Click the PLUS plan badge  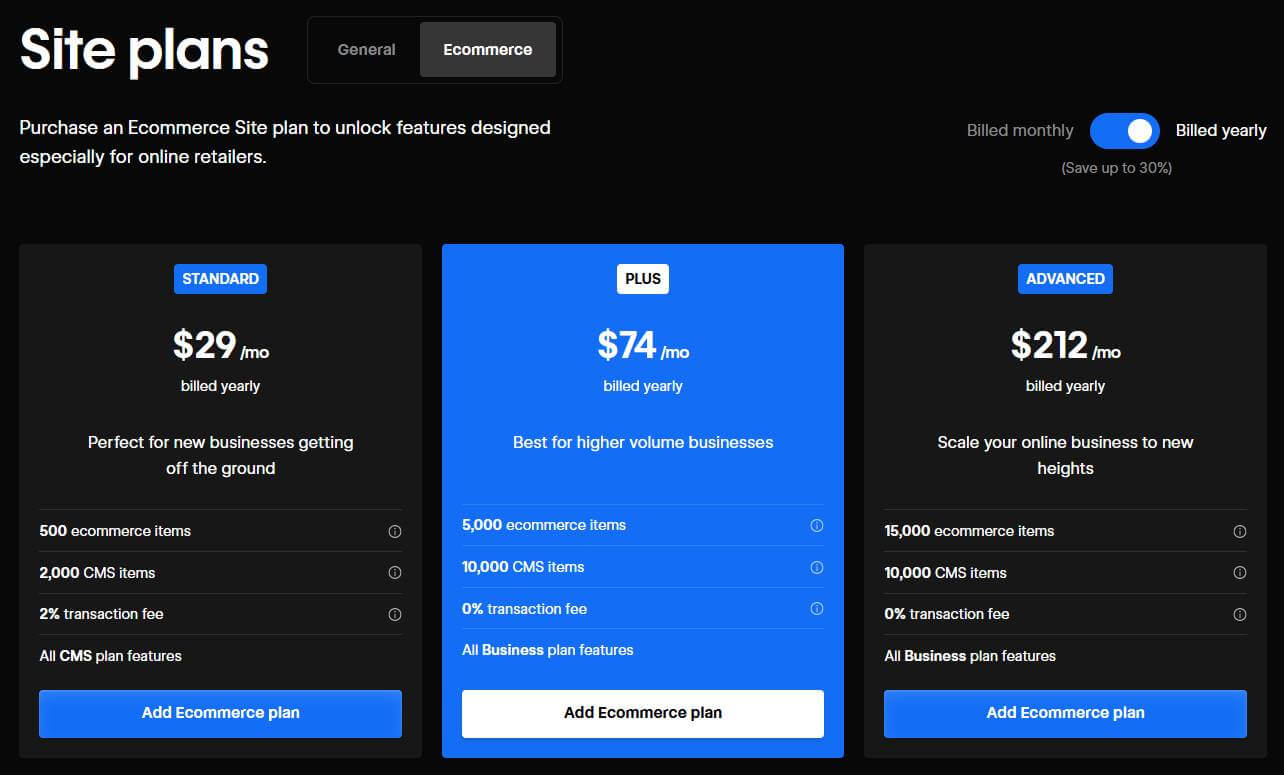[x=642, y=278]
